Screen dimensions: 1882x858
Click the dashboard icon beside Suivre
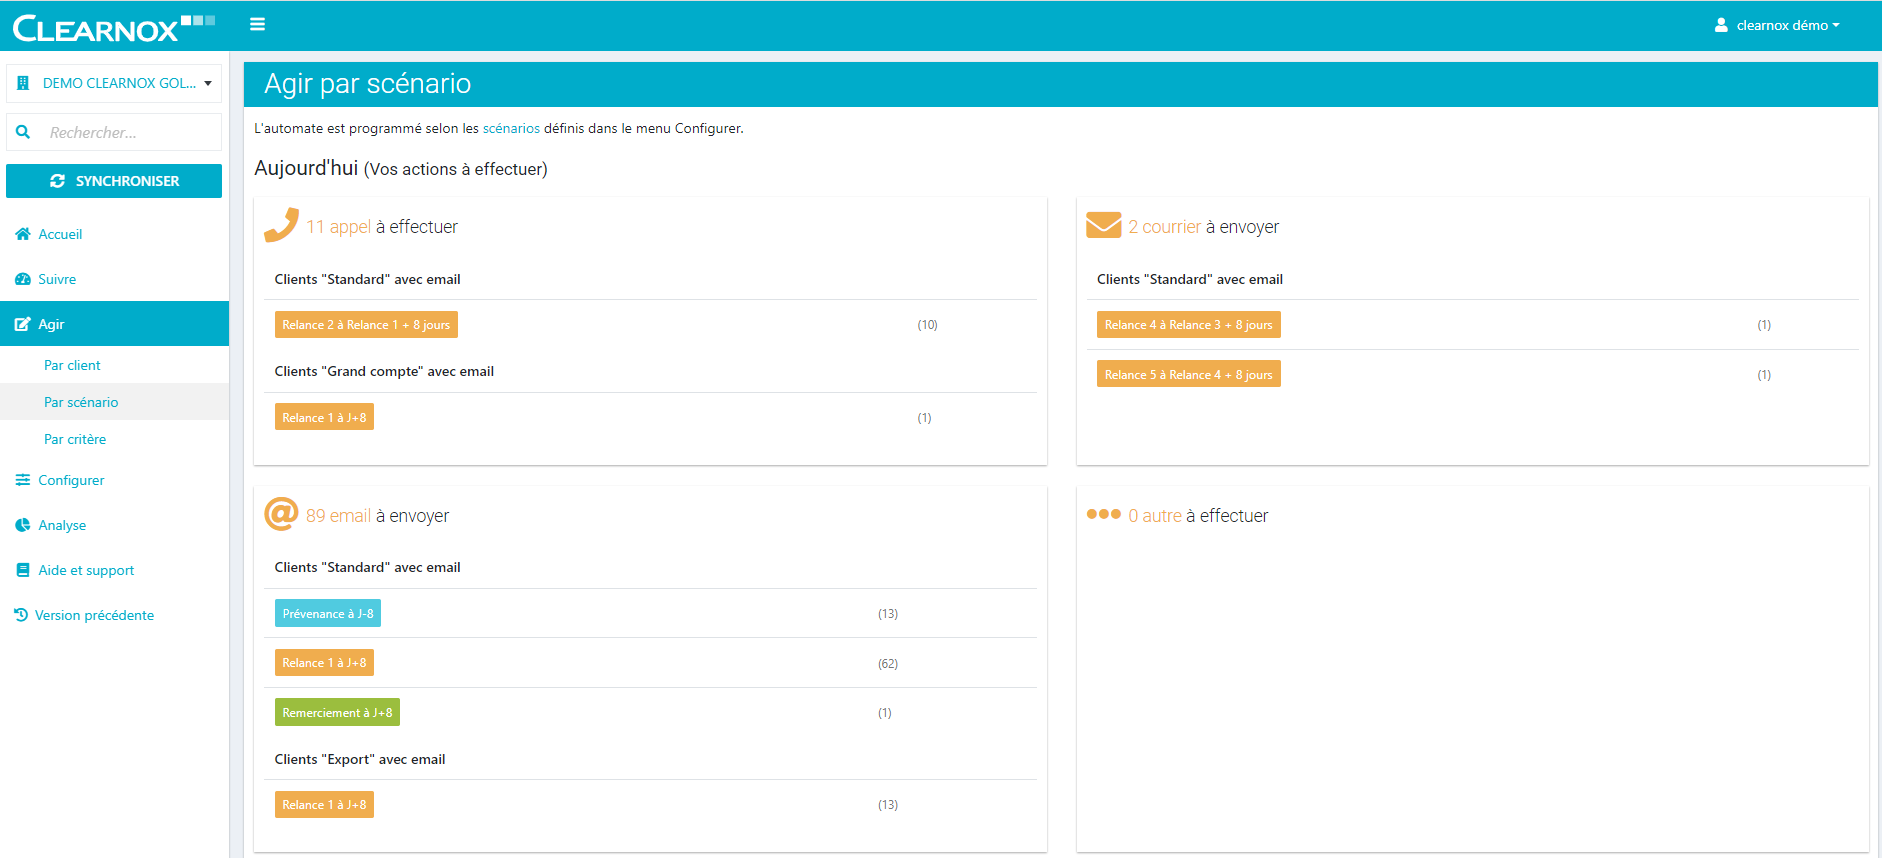[23, 279]
